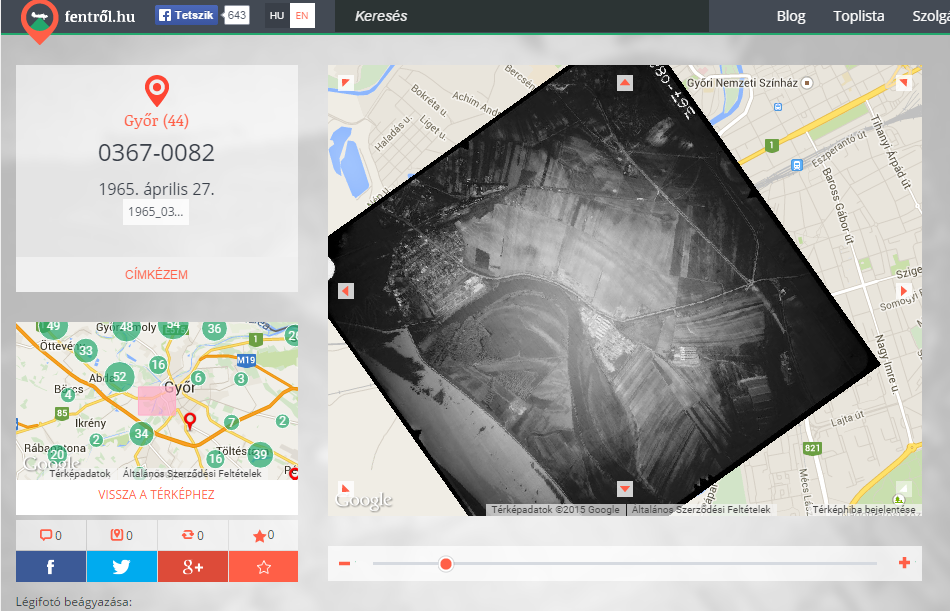The height and width of the screenshot is (611, 950).
Task: Click the upward navigation arrow on the map
Action: pos(625,83)
